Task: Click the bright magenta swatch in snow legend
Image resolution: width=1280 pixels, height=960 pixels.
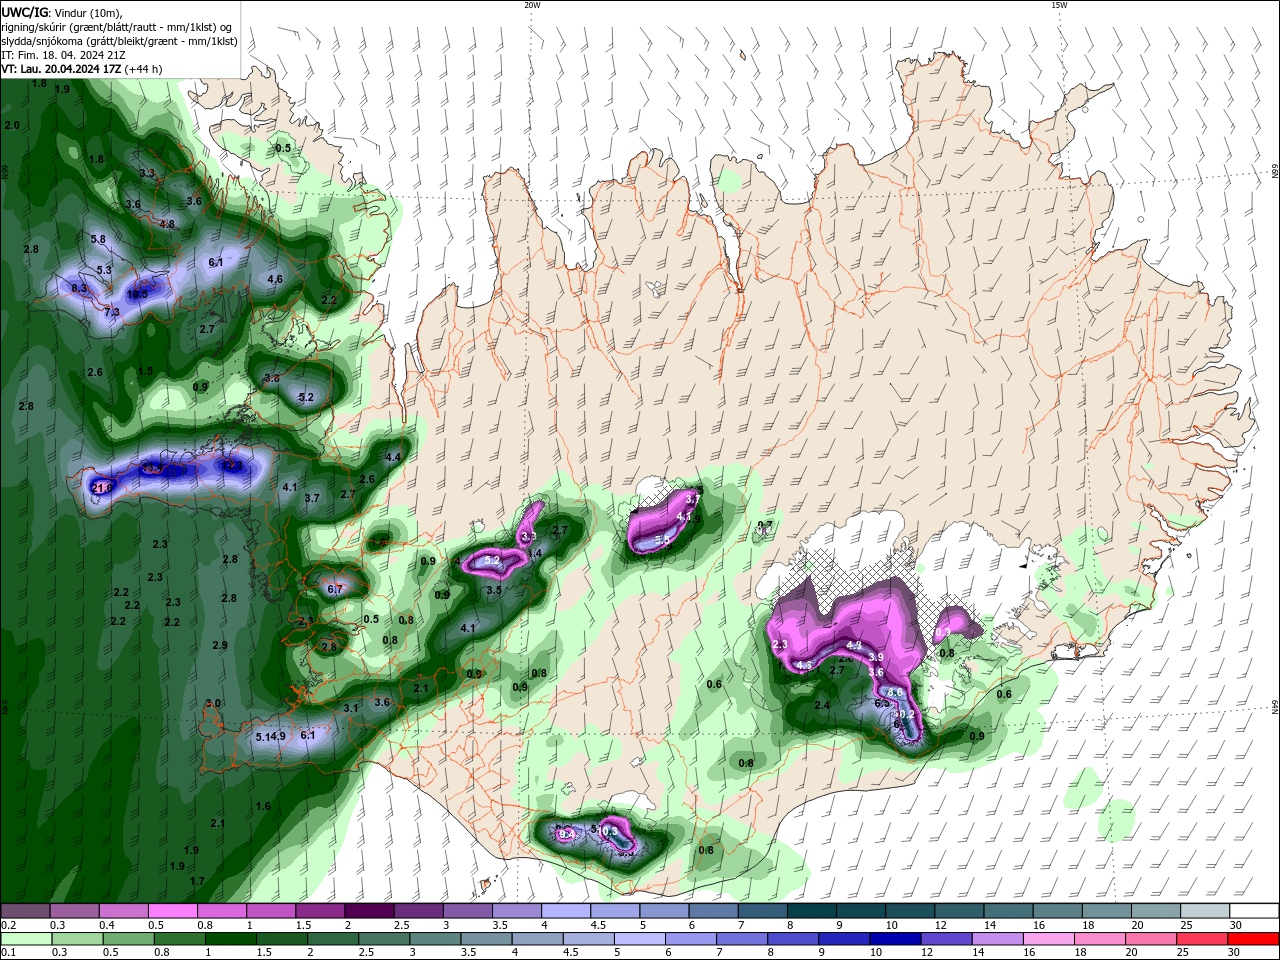Action: [x=172, y=911]
